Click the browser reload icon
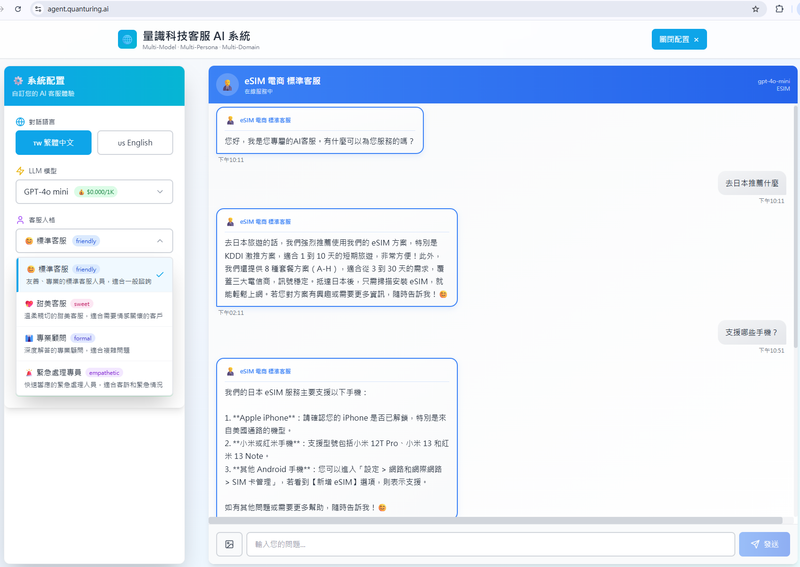 18,9
